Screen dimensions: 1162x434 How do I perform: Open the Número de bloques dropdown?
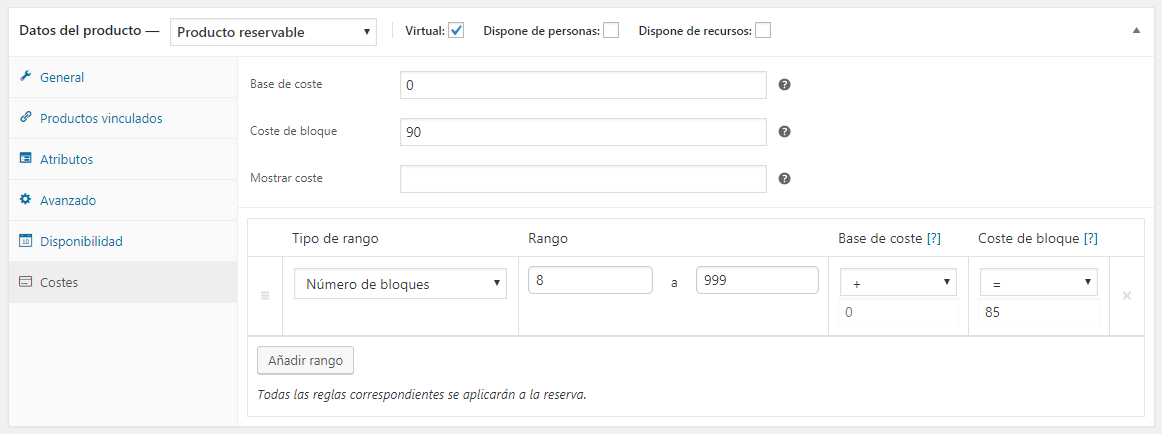pyautogui.click(x=400, y=284)
